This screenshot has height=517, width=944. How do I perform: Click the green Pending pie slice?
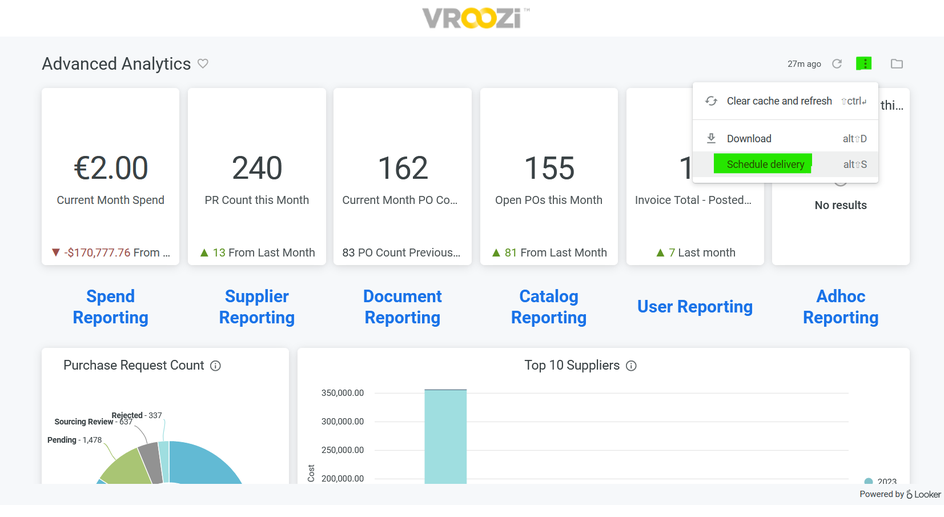tap(128, 467)
